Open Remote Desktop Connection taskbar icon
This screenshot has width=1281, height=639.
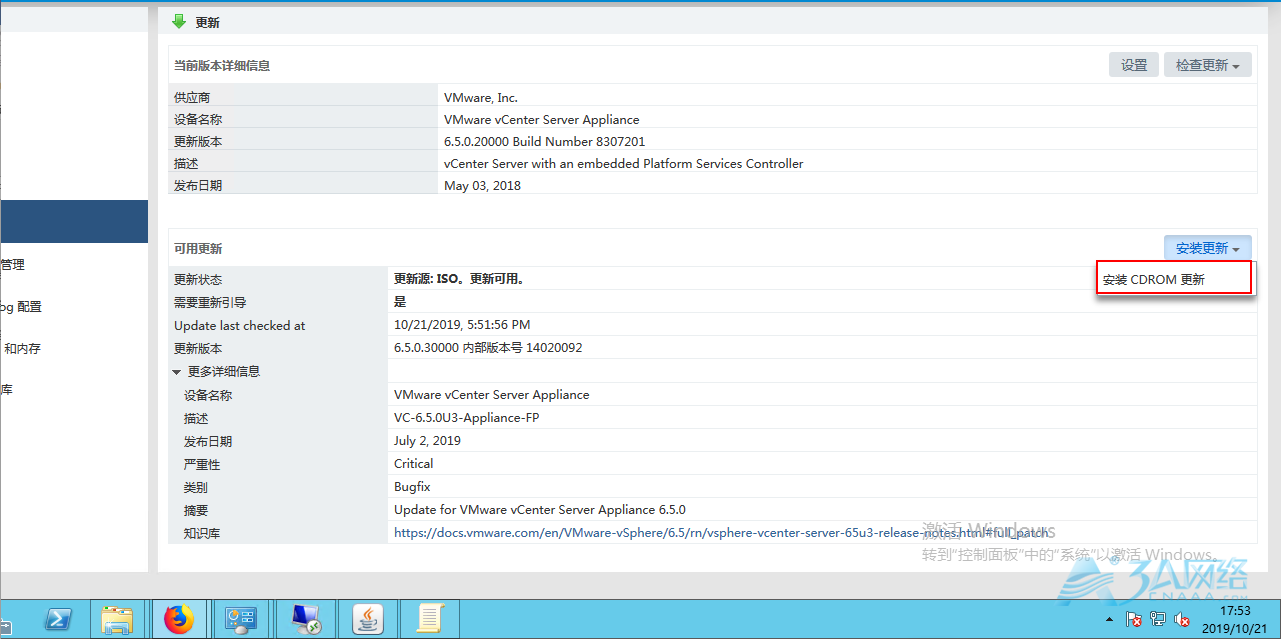pos(305,619)
